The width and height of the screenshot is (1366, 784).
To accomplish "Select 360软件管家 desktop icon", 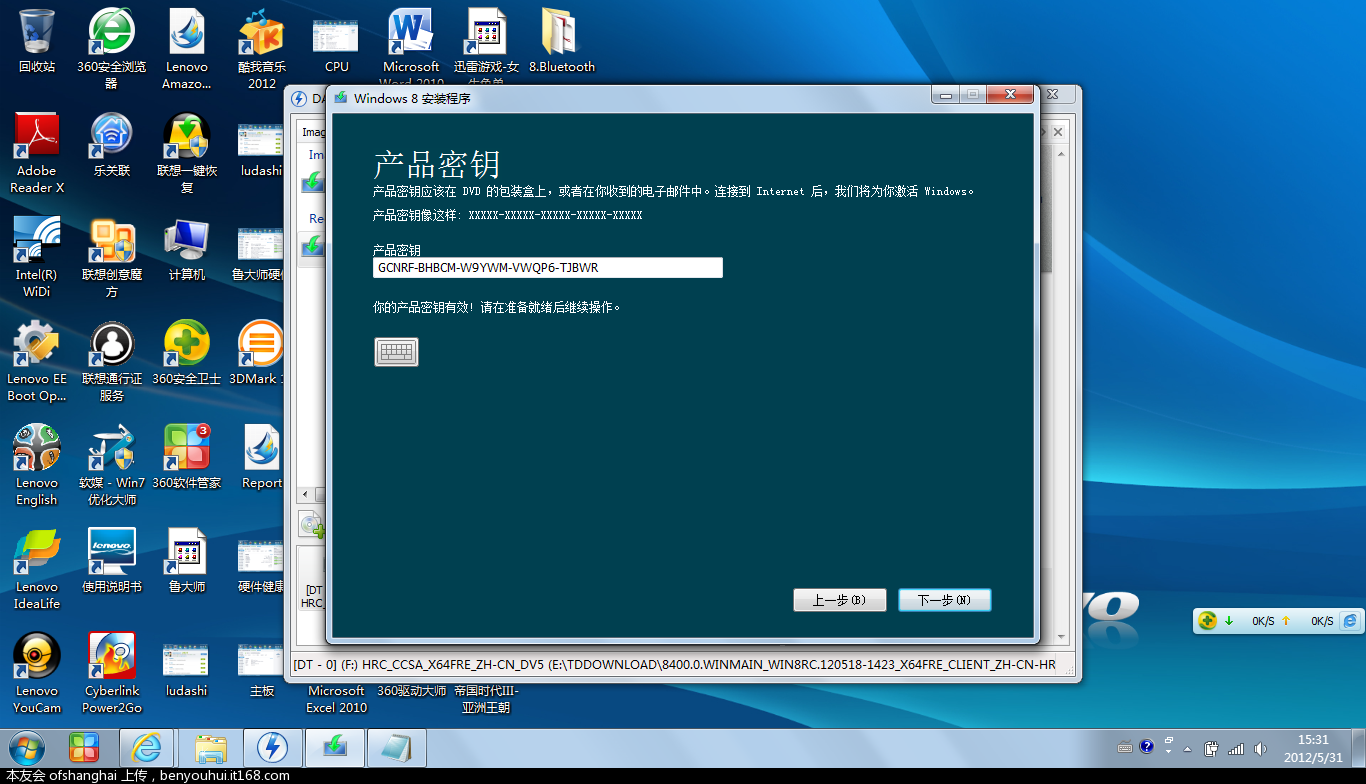I will coord(187,458).
